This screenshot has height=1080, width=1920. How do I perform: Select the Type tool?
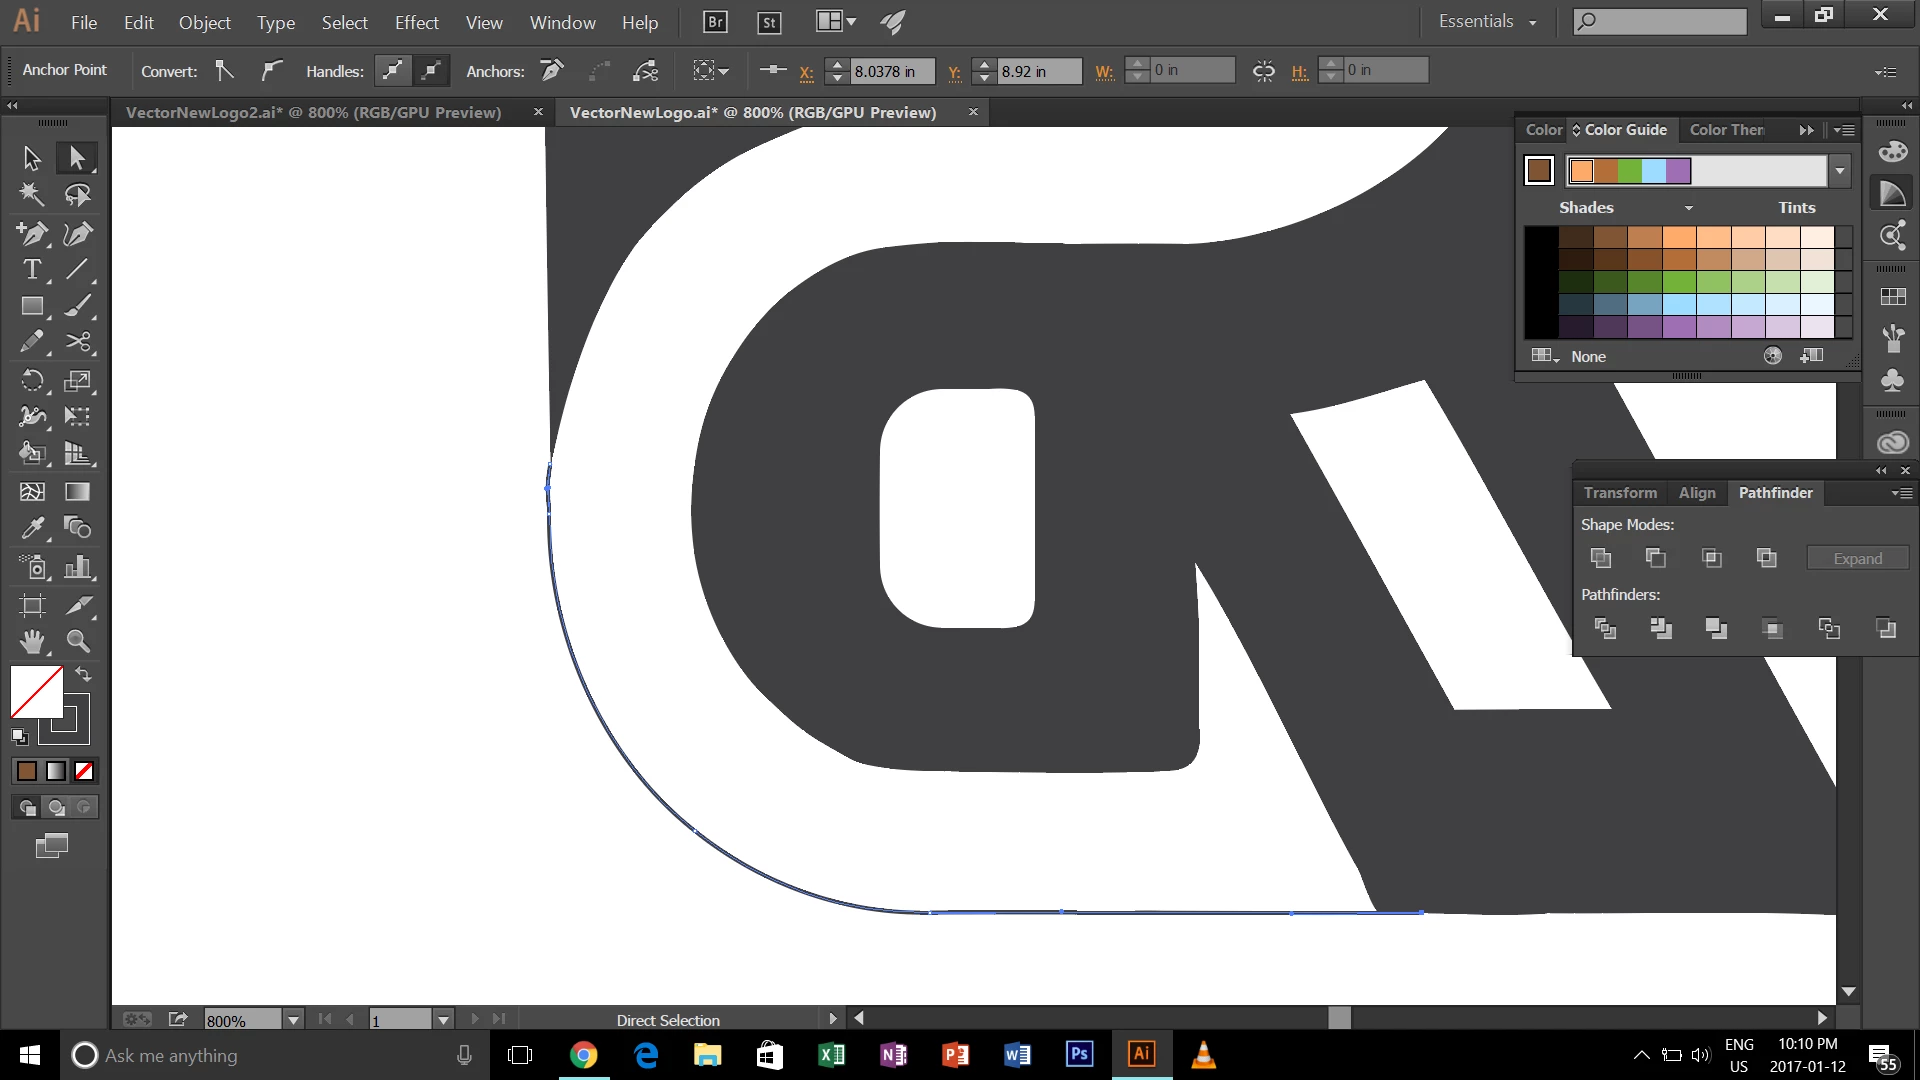click(x=32, y=270)
